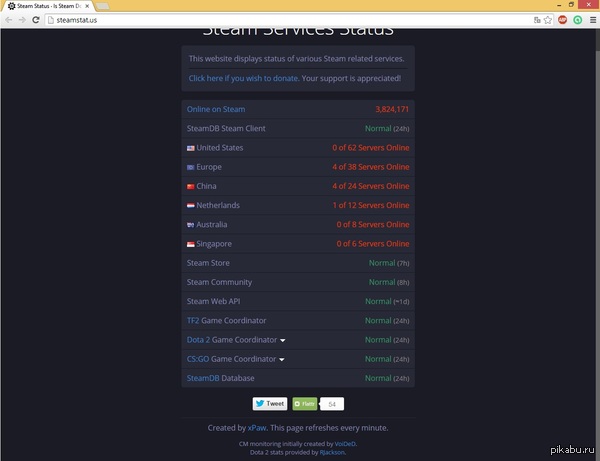Image resolution: width=600 pixels, height=461 pixels.
Task: Click the Europe flag icon
Action: 191,167
